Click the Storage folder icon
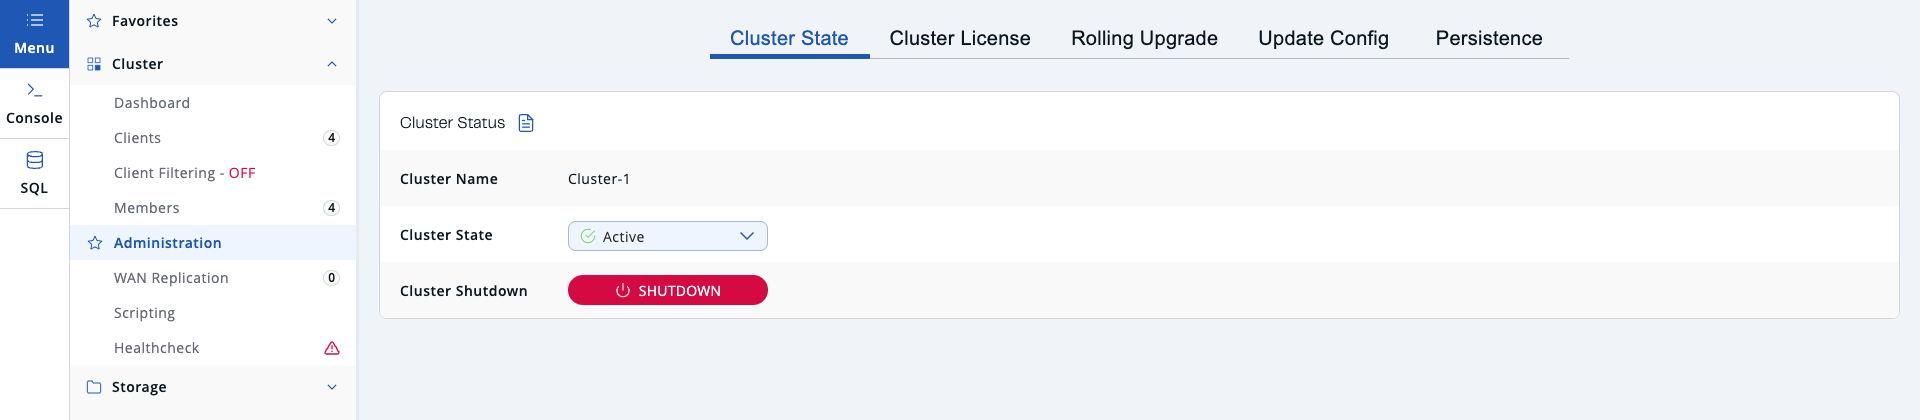Viewport: 1920px width, 420px height. click(x=94, y=387)
